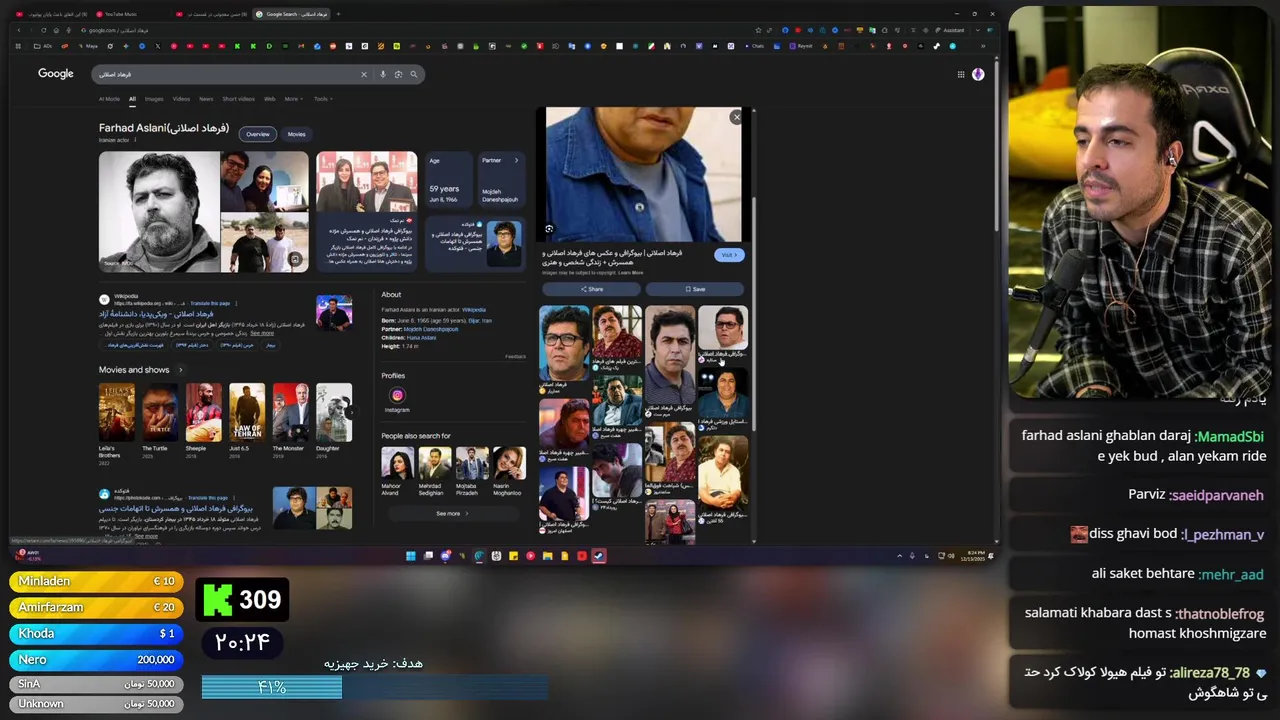Show next movies in carousel arrow

click(350, 412)
